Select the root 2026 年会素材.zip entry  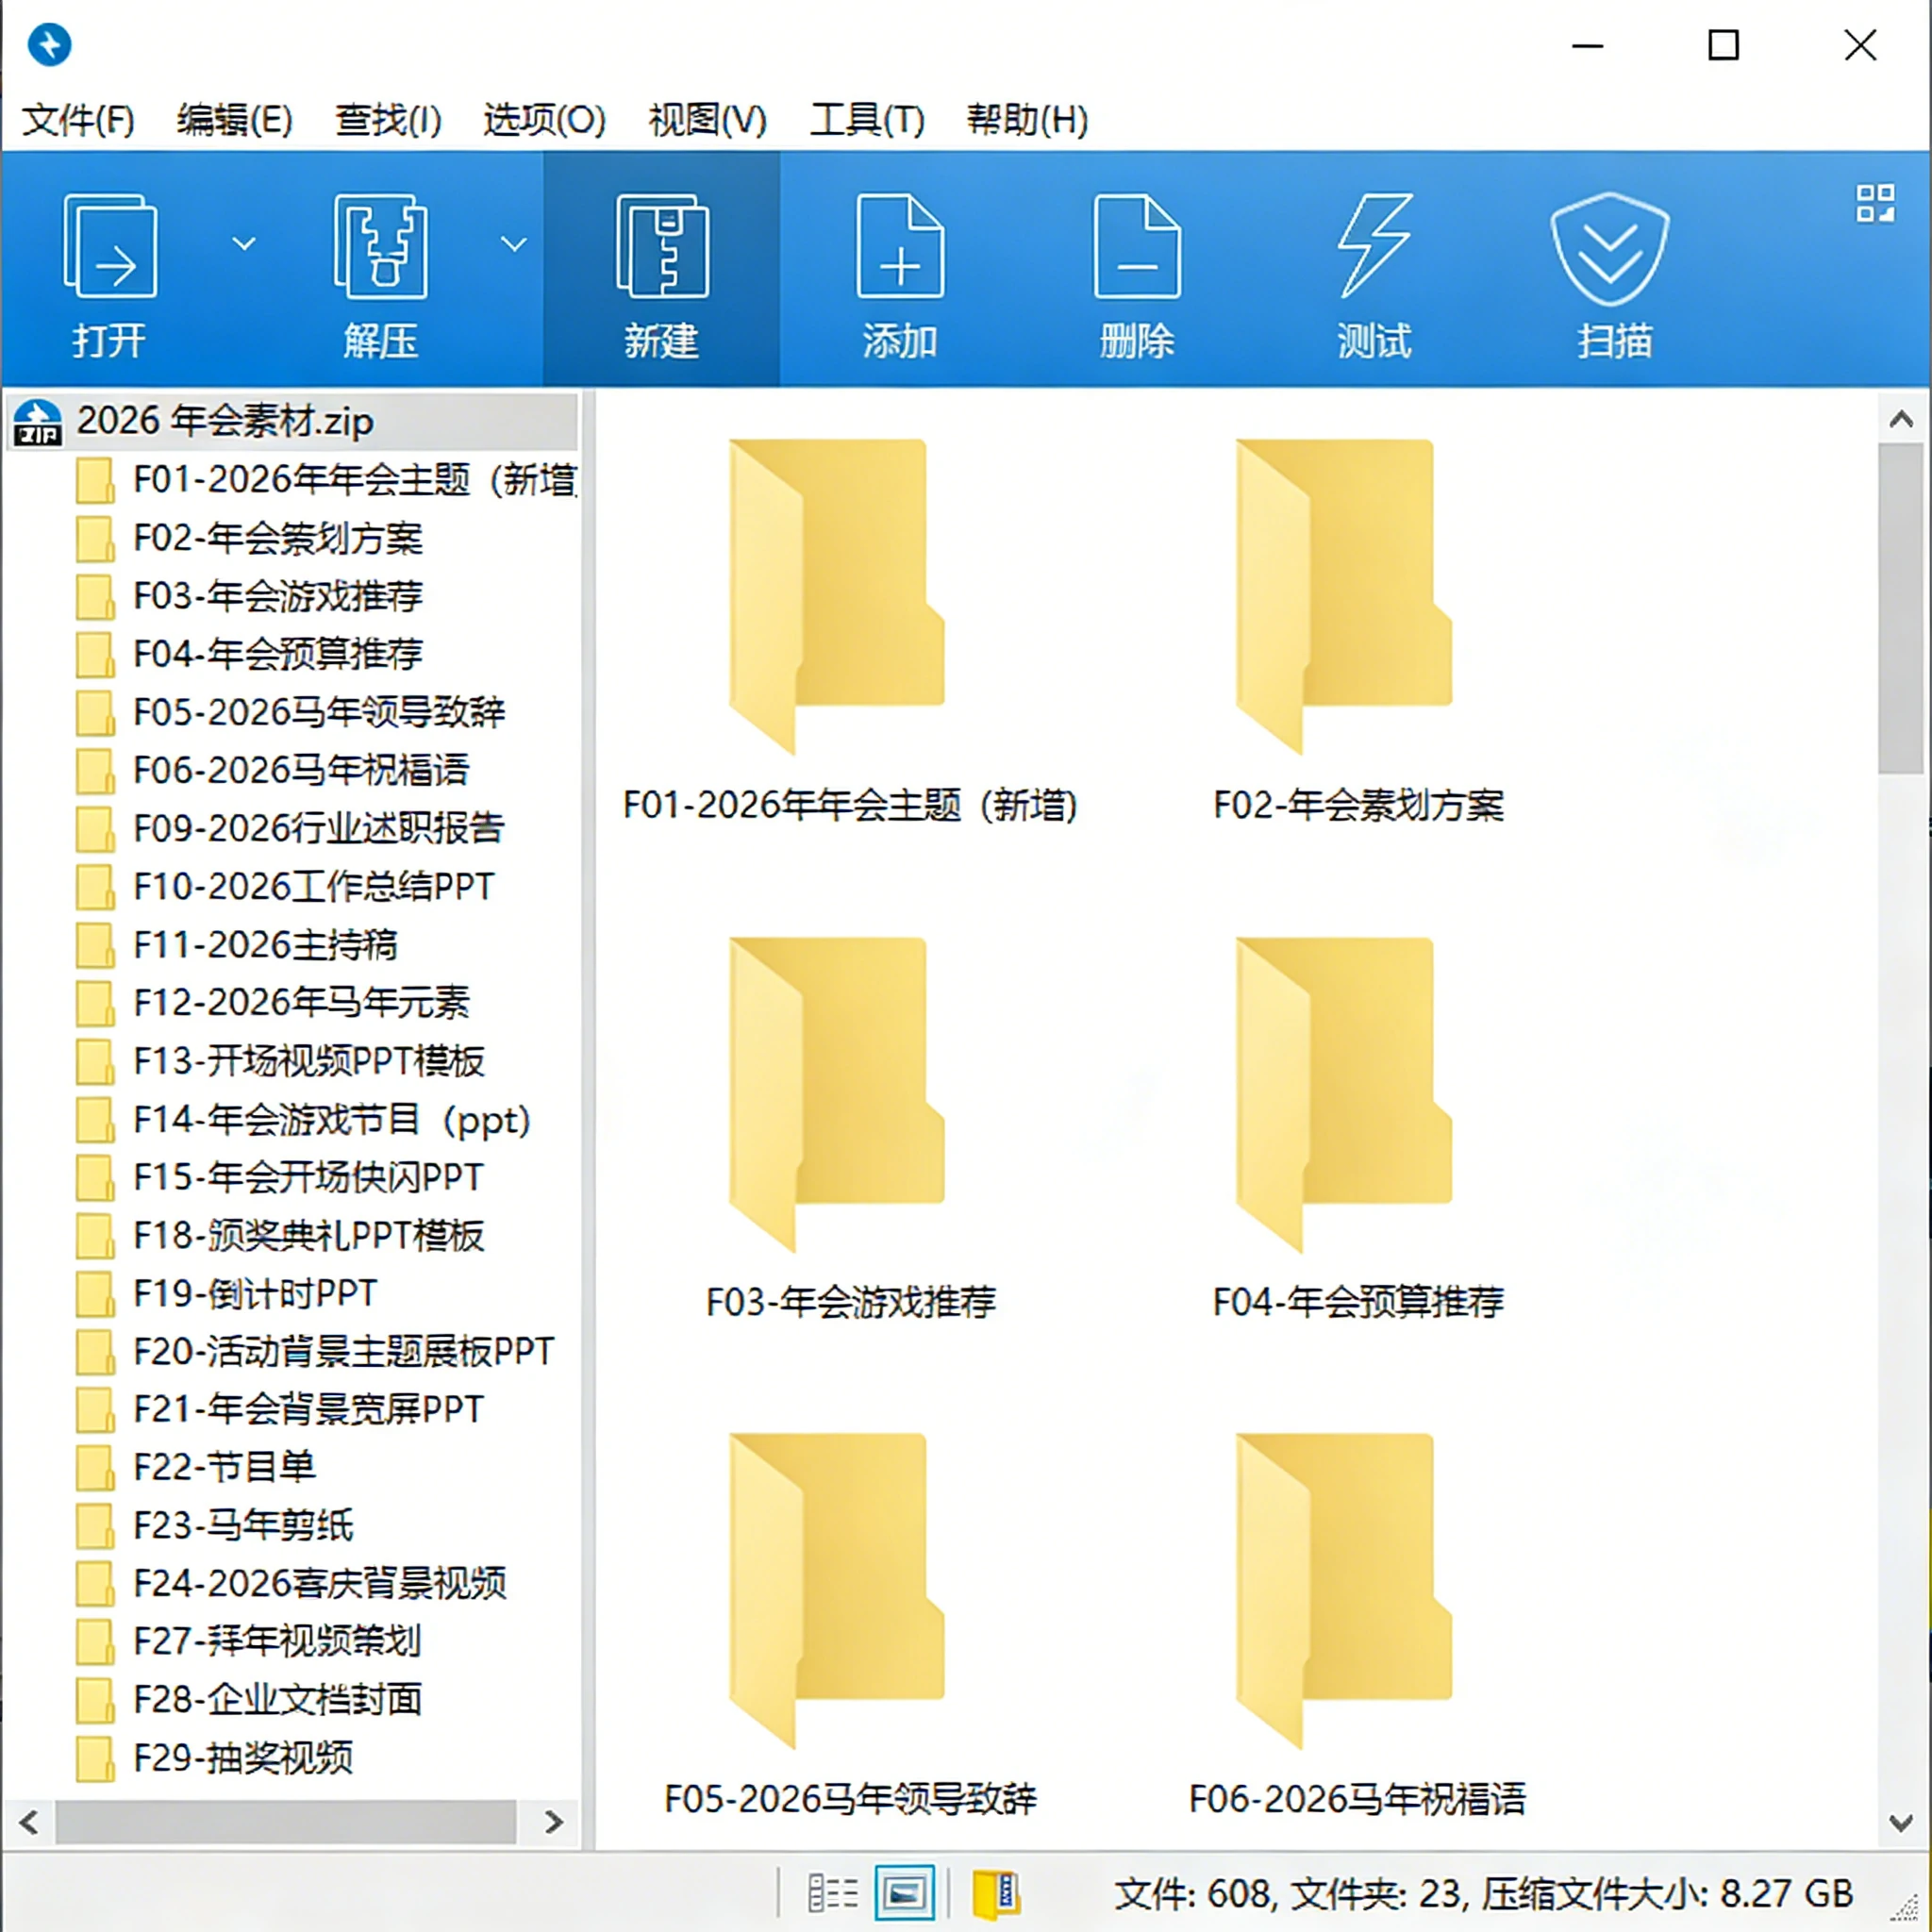(x=225, y=420)
